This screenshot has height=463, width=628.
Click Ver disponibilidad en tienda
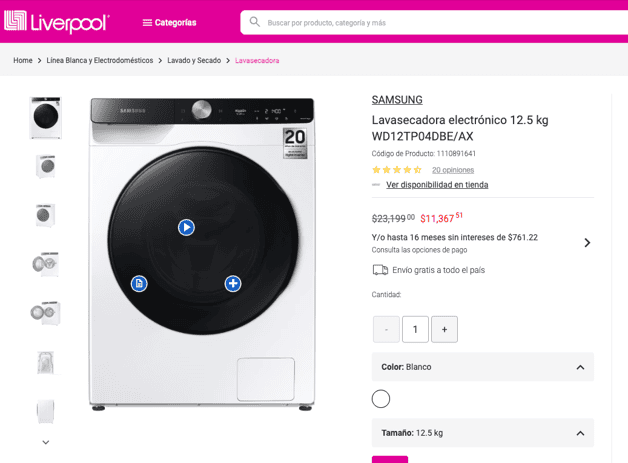[x=437, y=185]
